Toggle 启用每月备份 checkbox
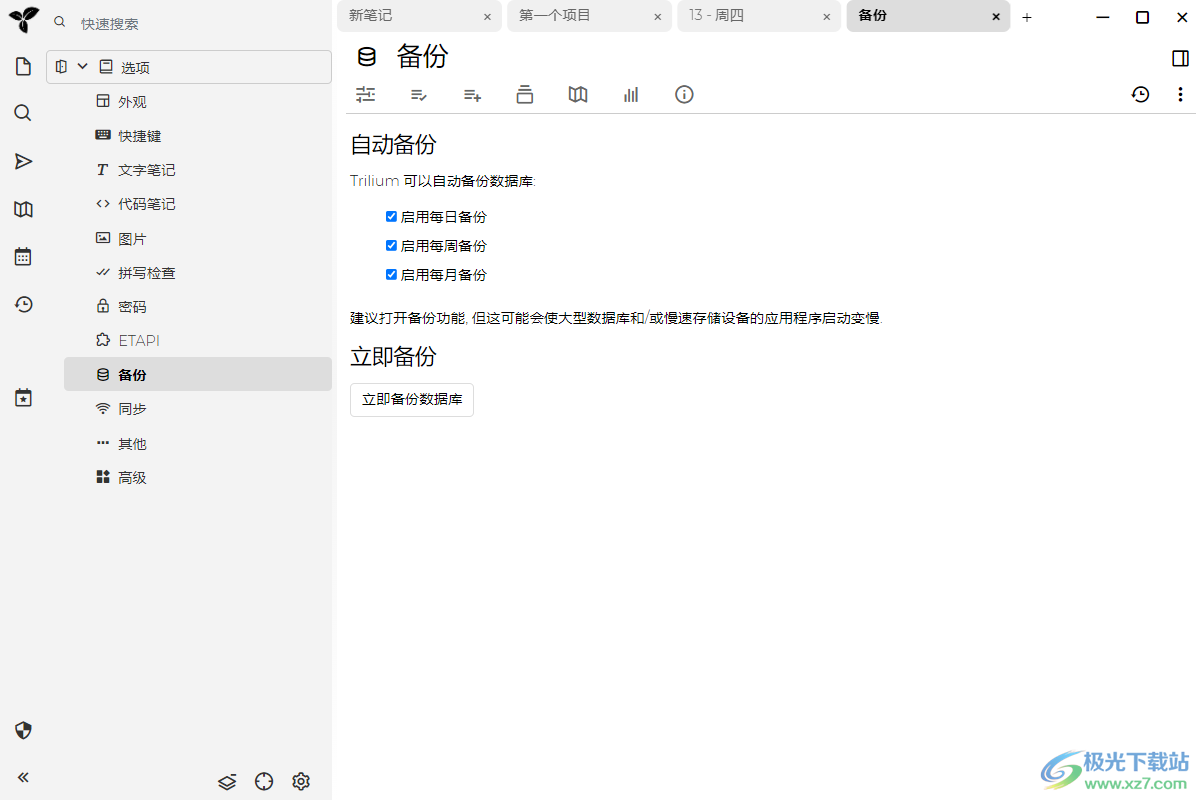 392,274
